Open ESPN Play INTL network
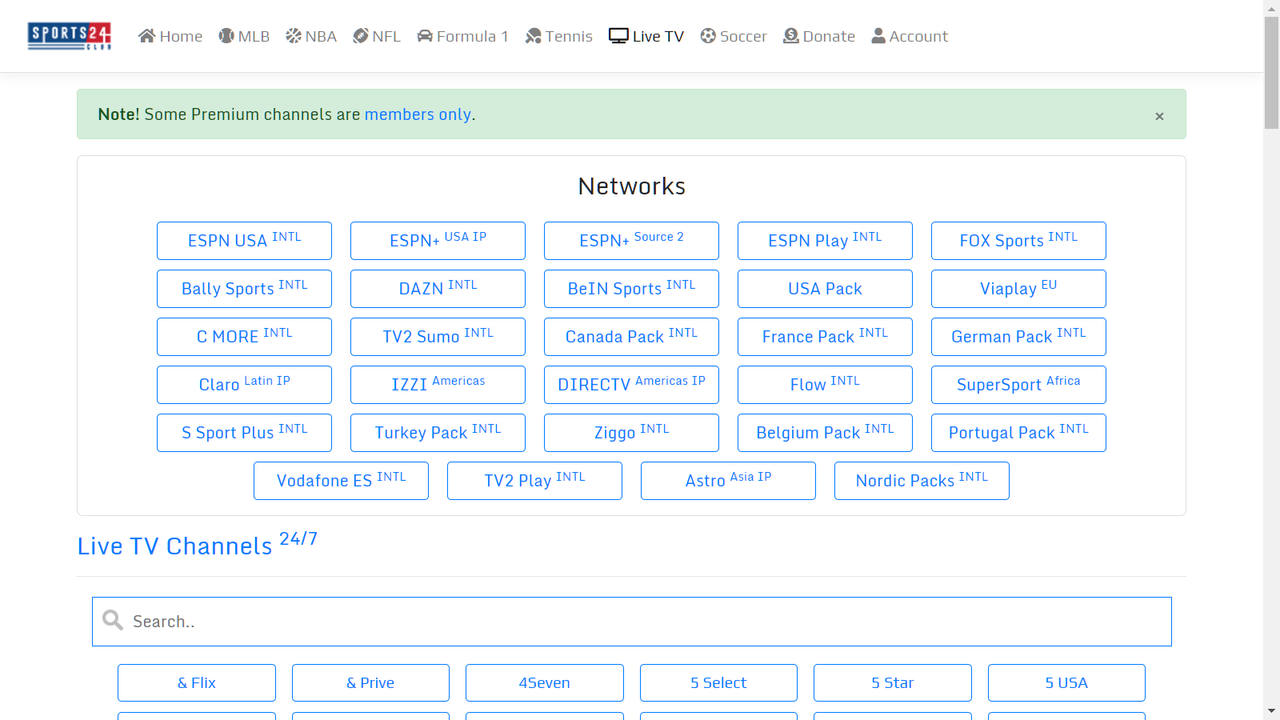This screenshot has height=720, width=1280. (x=825, y=241)
